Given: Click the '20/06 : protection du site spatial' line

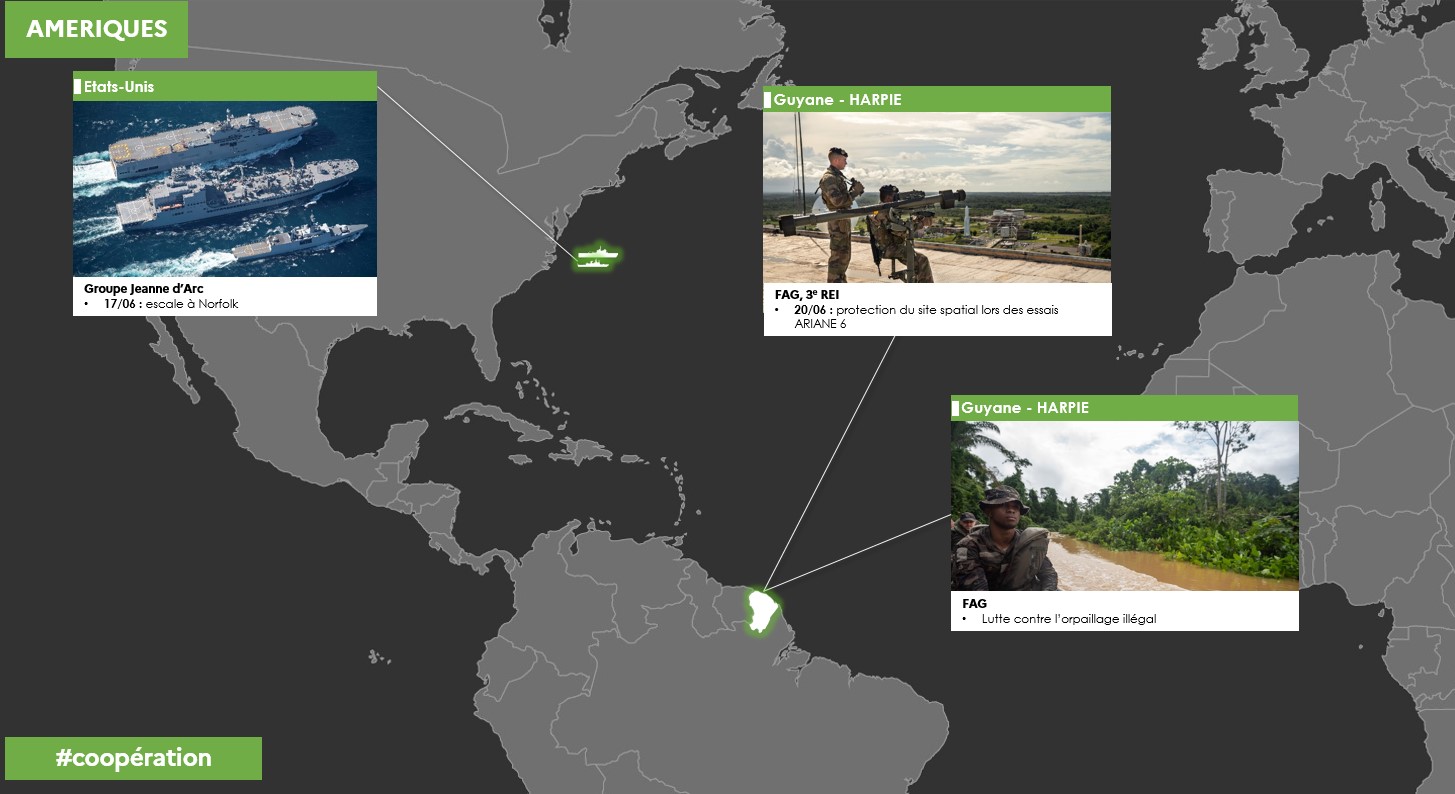Looking at the screenshot, I should click(x=926, y=310).
